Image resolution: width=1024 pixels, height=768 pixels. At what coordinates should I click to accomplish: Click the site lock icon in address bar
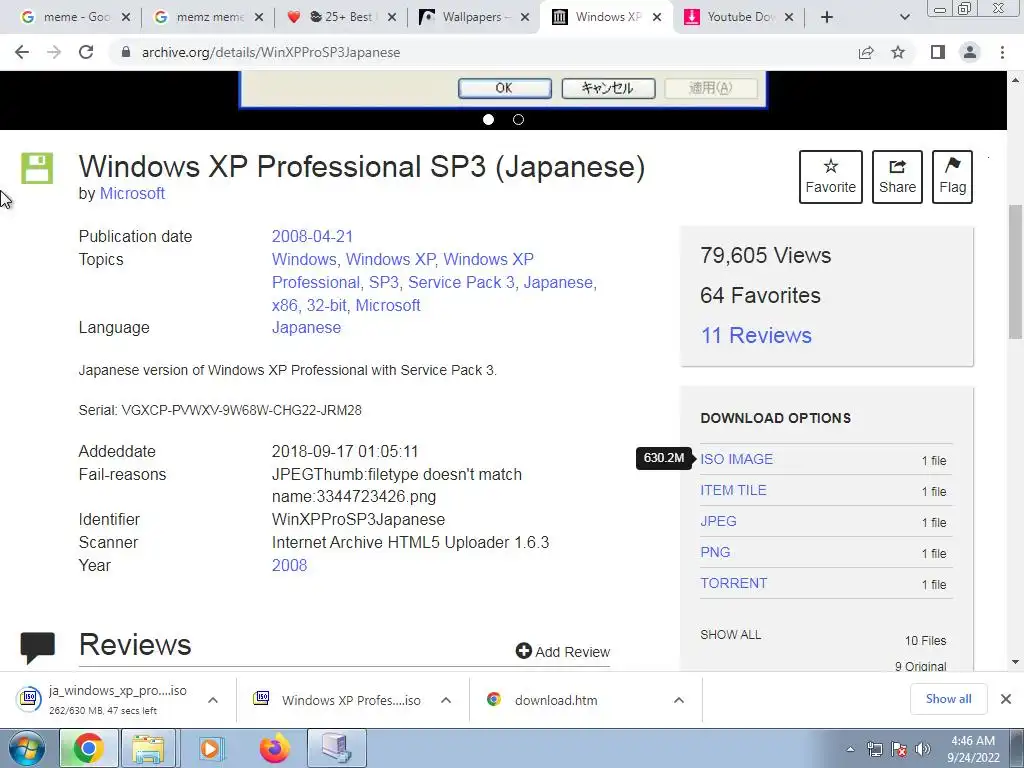[126, 52]
